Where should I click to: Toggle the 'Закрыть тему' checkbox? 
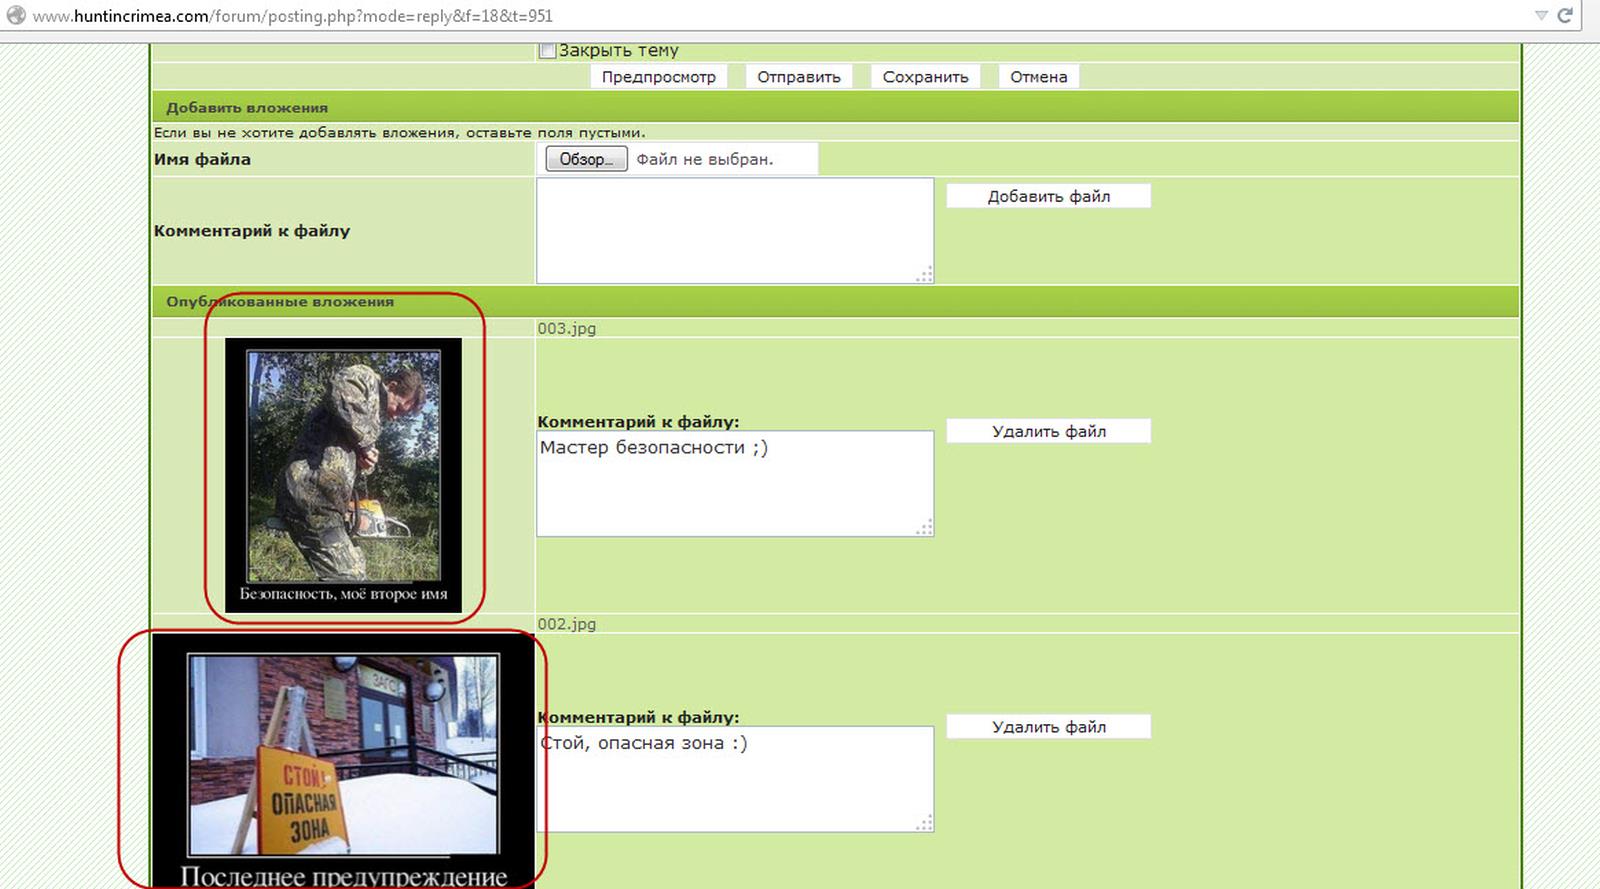[547, 50]
